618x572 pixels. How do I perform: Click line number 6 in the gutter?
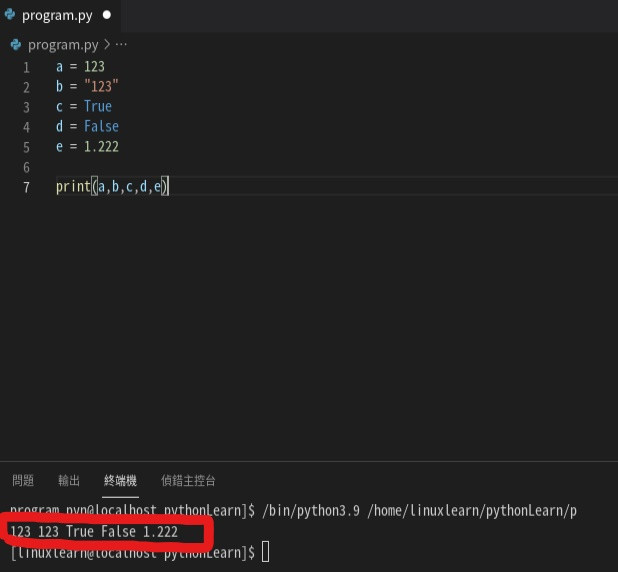point(26,168)
